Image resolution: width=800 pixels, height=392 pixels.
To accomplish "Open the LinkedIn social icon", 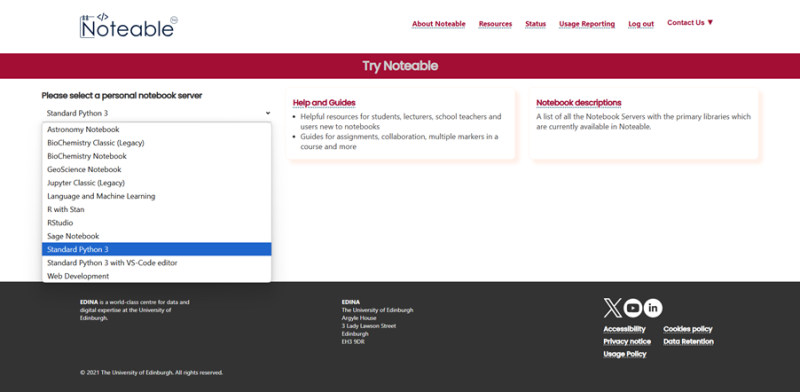I will click(x=653, y=308).
